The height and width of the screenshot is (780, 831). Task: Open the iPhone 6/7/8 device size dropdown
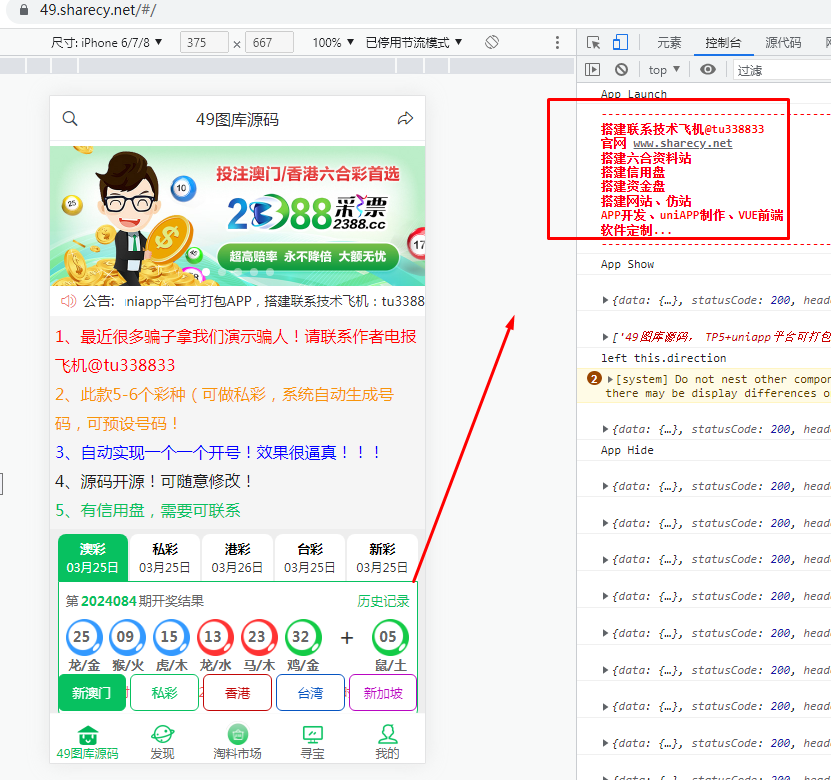click(x=107, y=42)
